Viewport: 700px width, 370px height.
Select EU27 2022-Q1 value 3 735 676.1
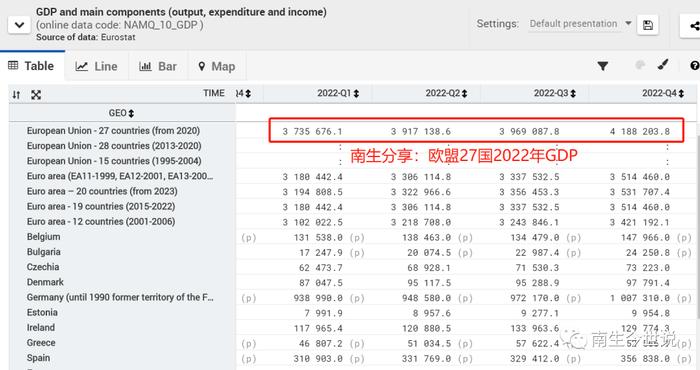(x=312, y=132)
